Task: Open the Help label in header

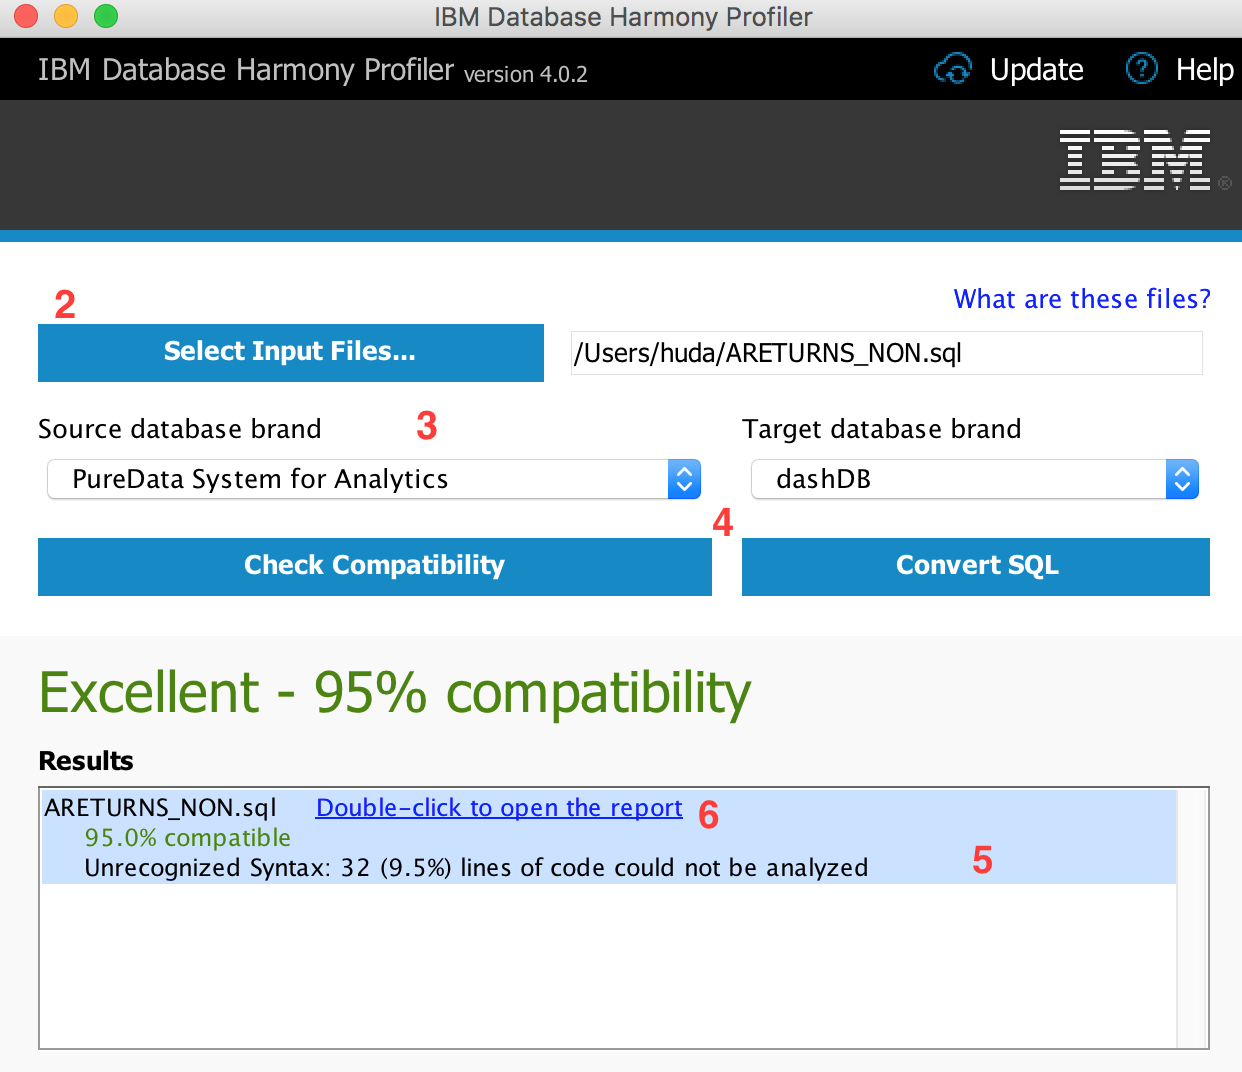Action: tap(1204, 69)
